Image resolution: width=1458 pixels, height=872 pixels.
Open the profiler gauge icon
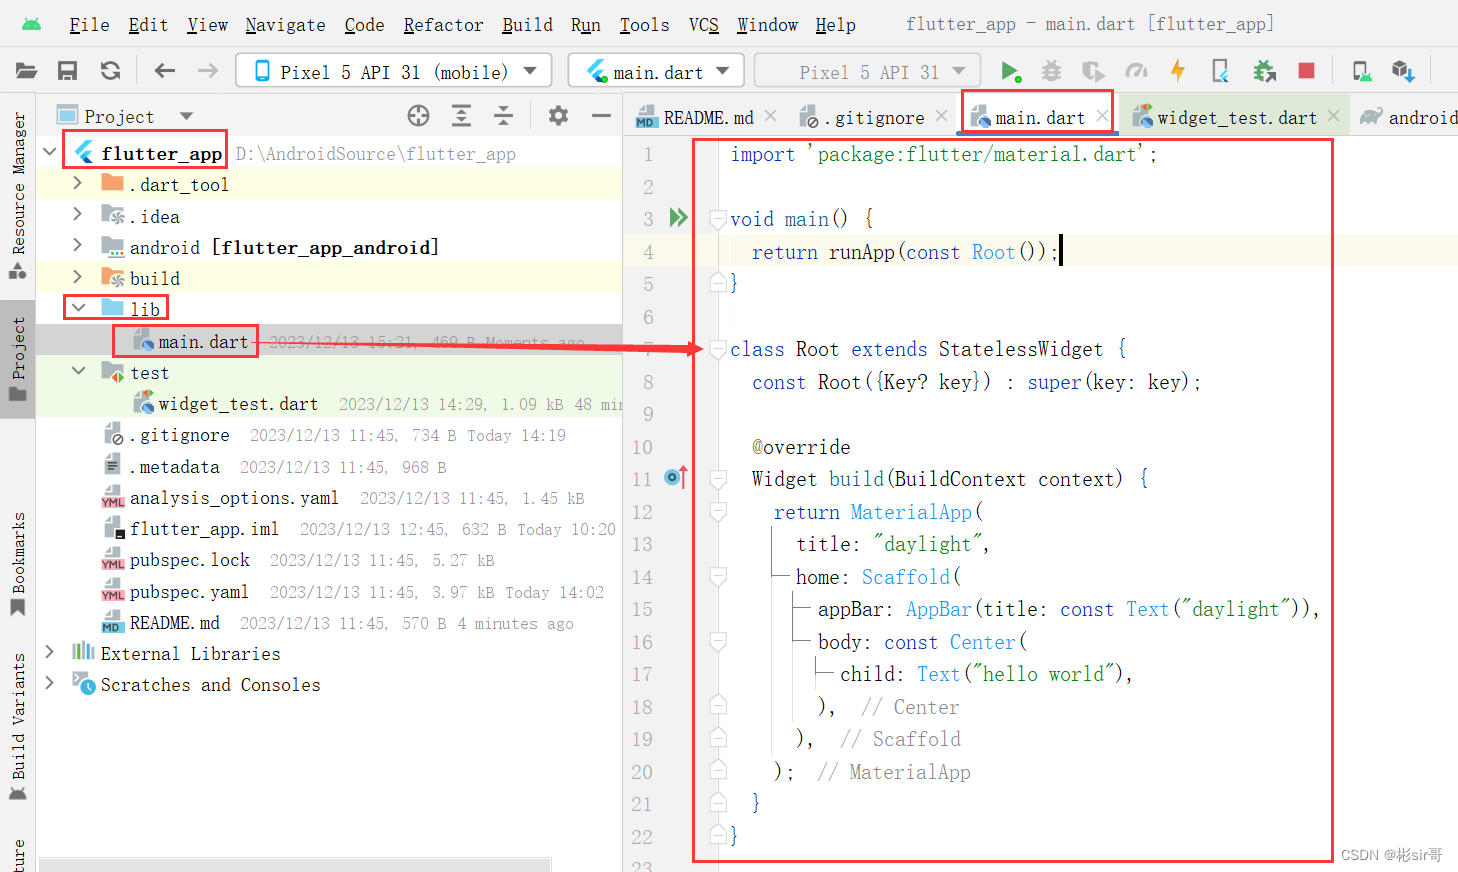1136,71
